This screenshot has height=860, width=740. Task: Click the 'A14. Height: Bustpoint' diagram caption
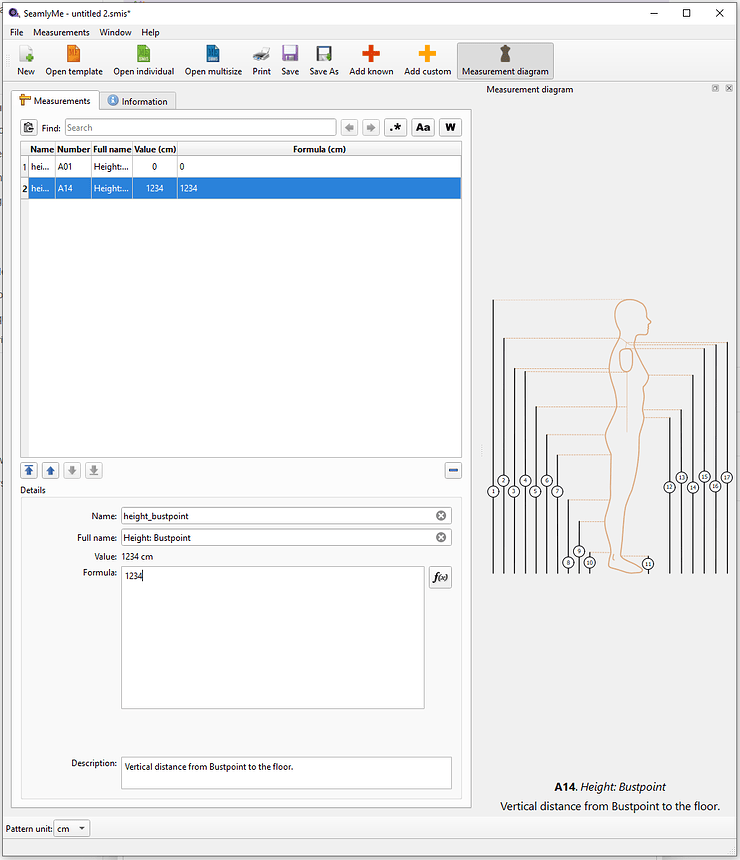609,787
